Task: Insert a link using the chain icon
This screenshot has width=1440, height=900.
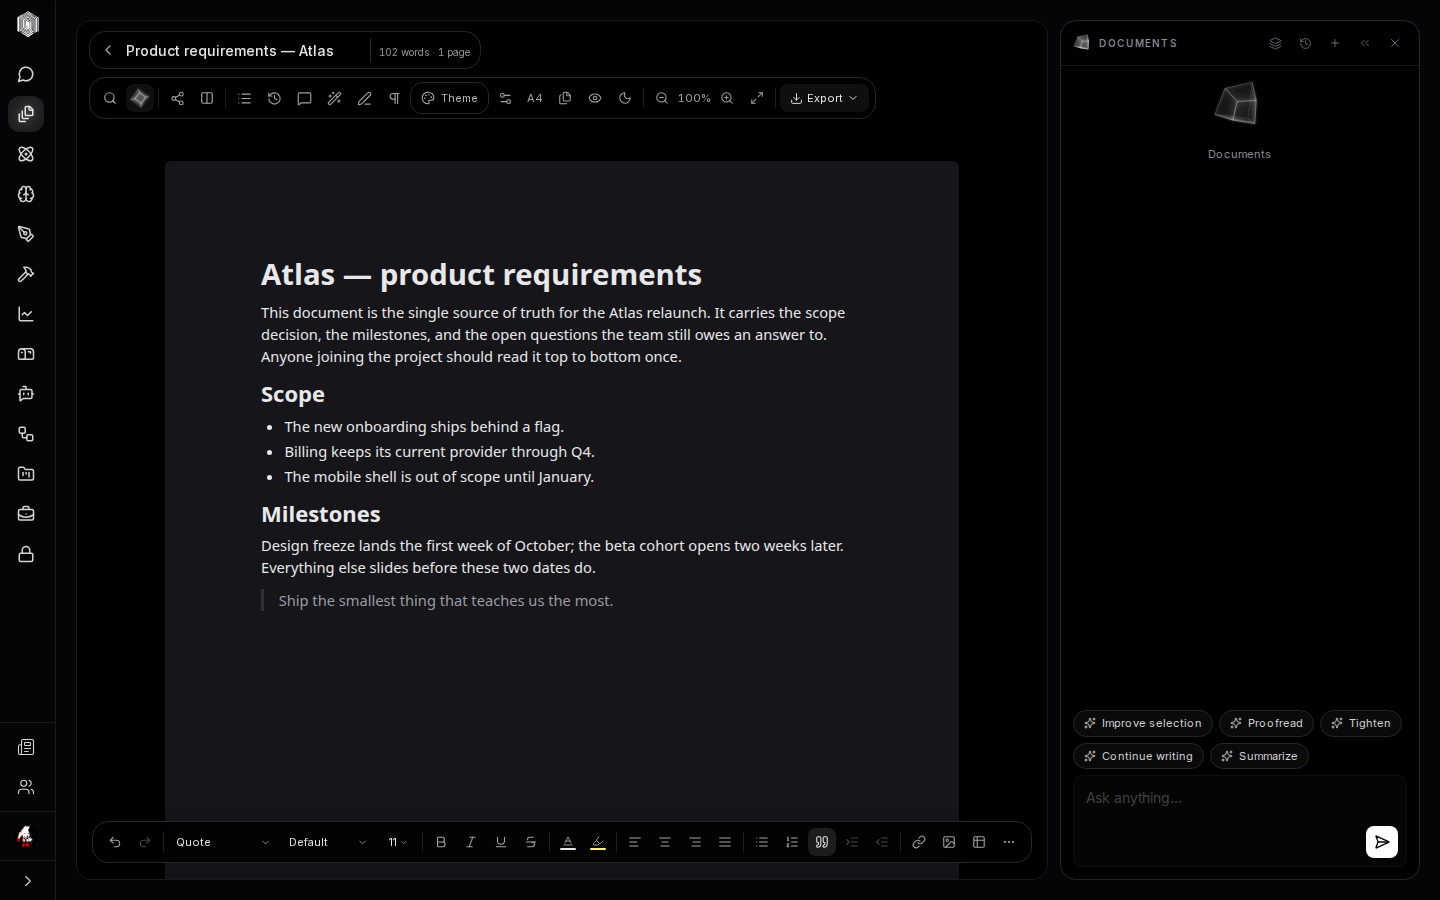Action: click(919, 842)
